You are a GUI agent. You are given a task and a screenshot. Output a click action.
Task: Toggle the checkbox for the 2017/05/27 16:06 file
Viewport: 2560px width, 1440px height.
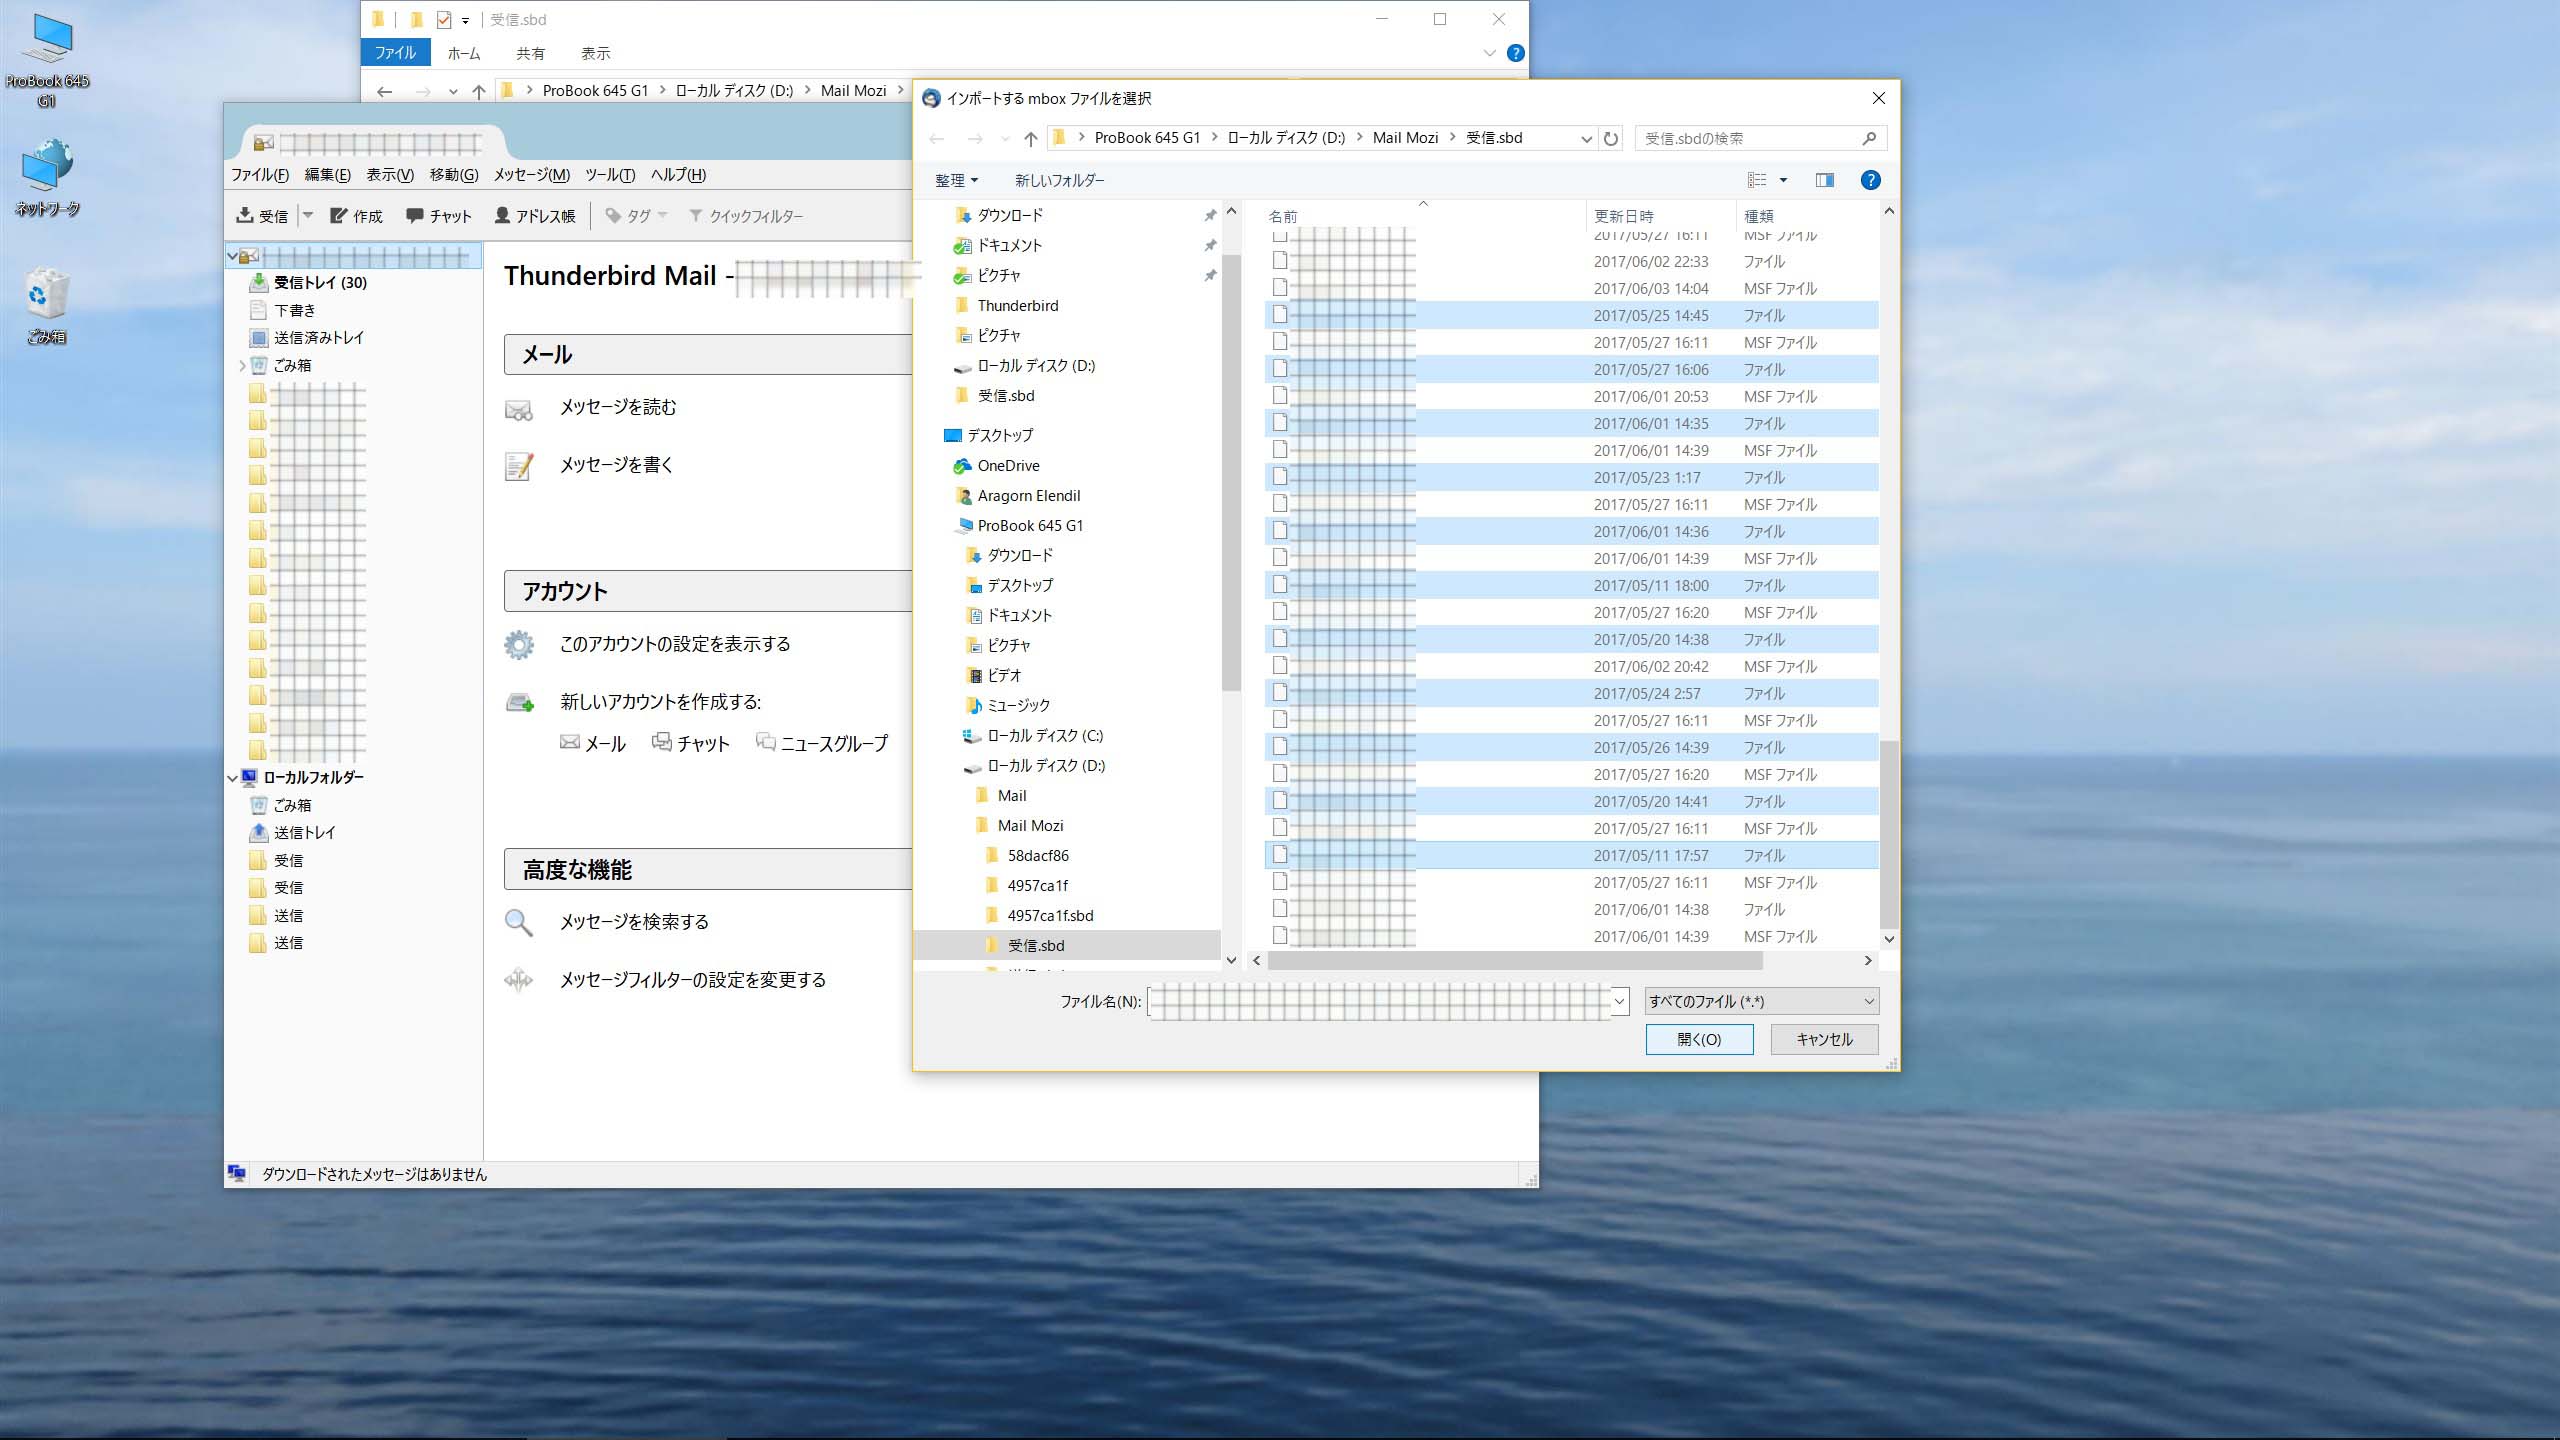click(x=1280, y=369)
